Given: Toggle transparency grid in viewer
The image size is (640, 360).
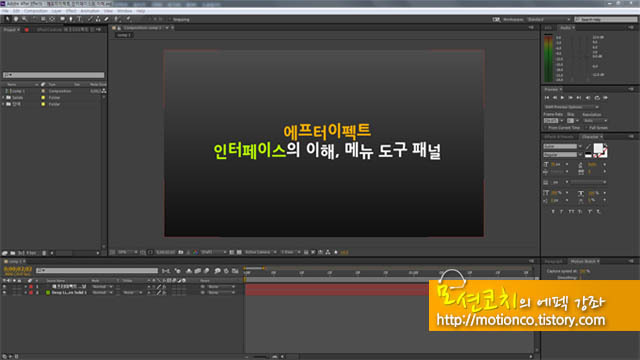Looking at the screenshot, I should coord(239,252).
